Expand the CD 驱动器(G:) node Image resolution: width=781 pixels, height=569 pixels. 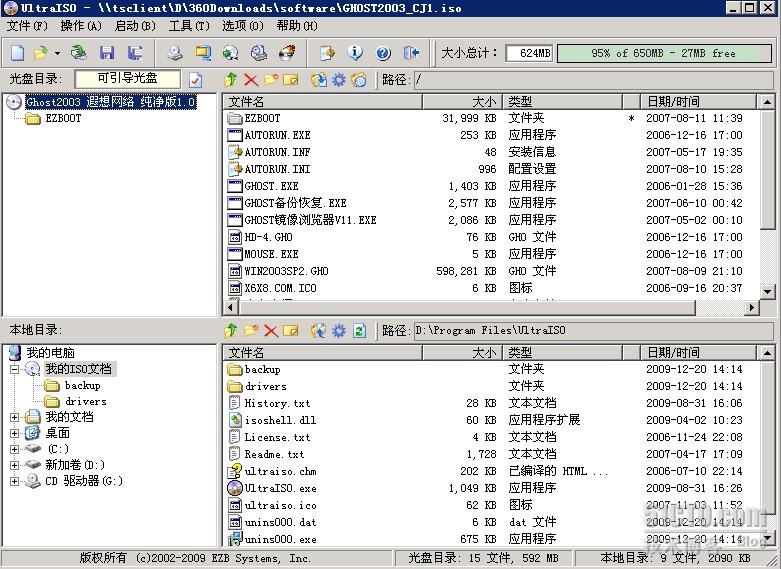click(14, 481)
